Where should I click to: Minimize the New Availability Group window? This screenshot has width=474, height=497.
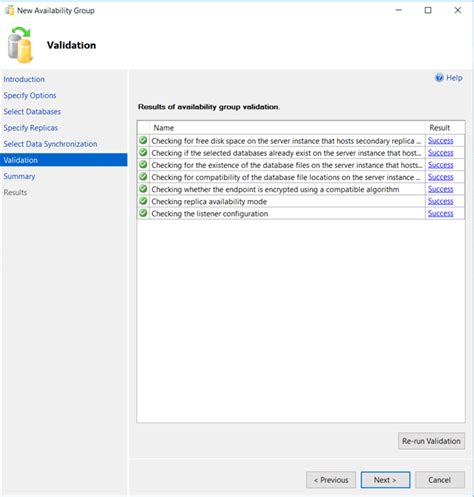[x=398, y=10]
